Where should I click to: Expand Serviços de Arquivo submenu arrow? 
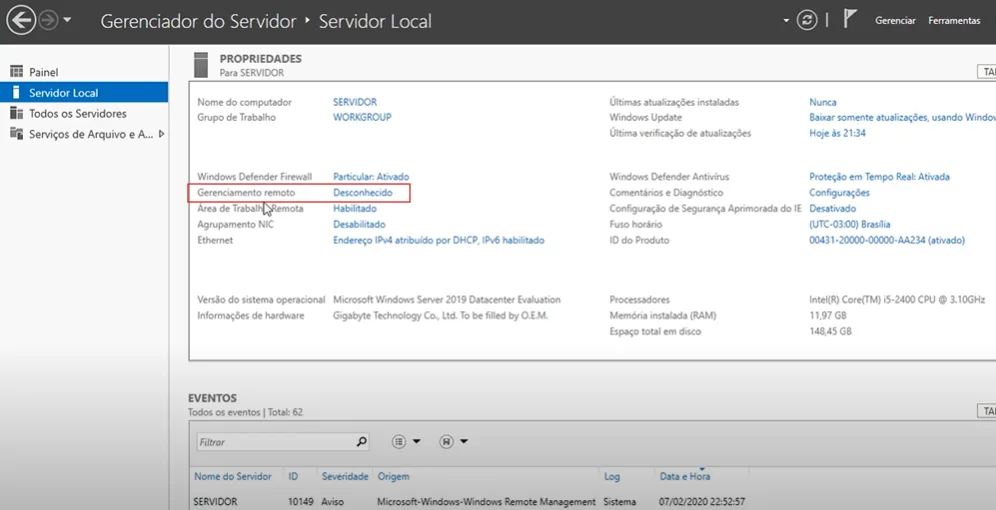(161, 134)
